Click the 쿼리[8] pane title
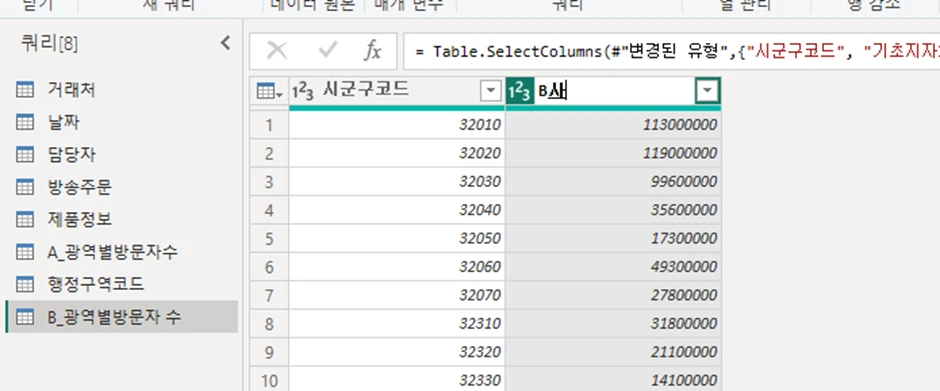This screenshot has width=940, height=391. point(49,44)
